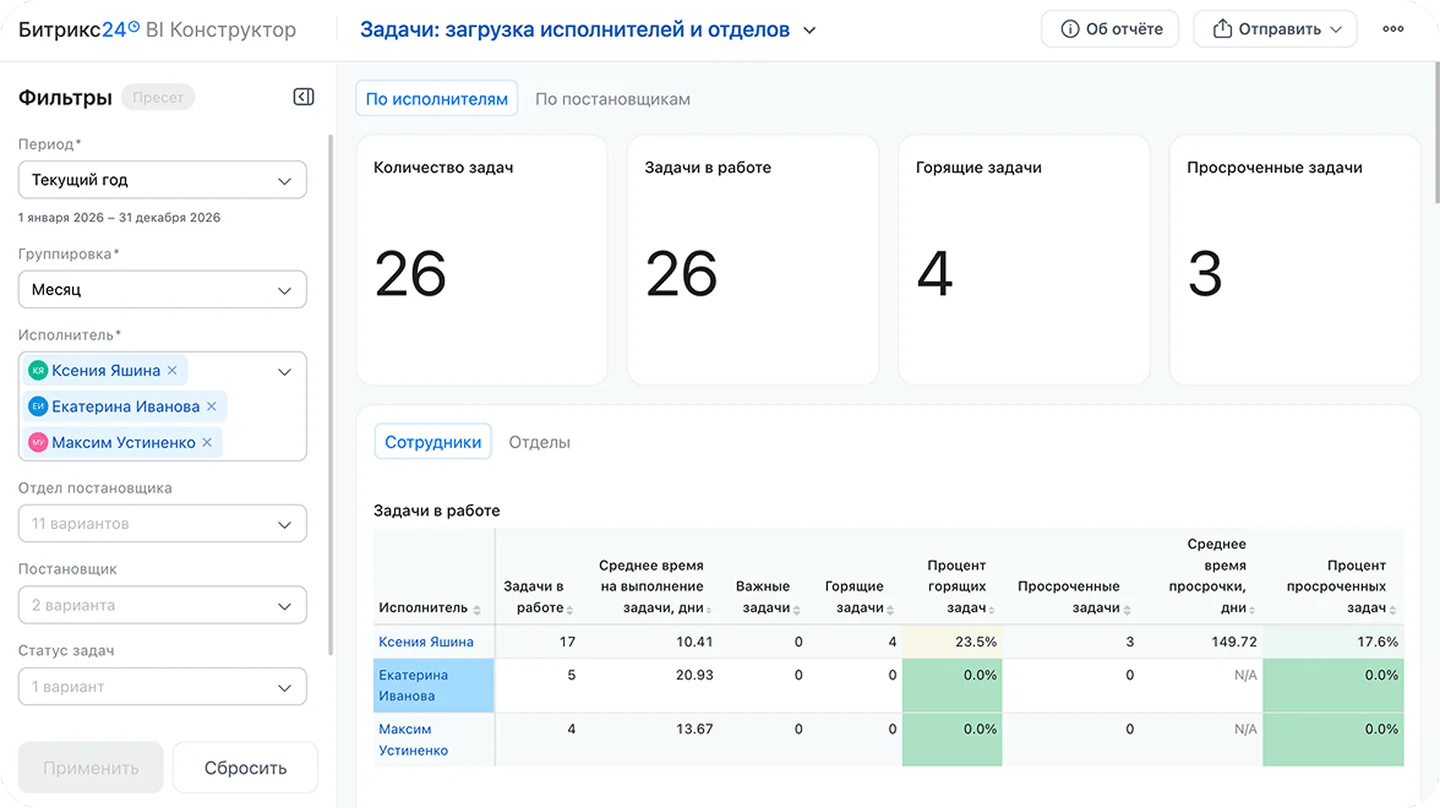Open the Статус задач dropdown
Viewport: 1440px width, 808px height.
(162, 687)
